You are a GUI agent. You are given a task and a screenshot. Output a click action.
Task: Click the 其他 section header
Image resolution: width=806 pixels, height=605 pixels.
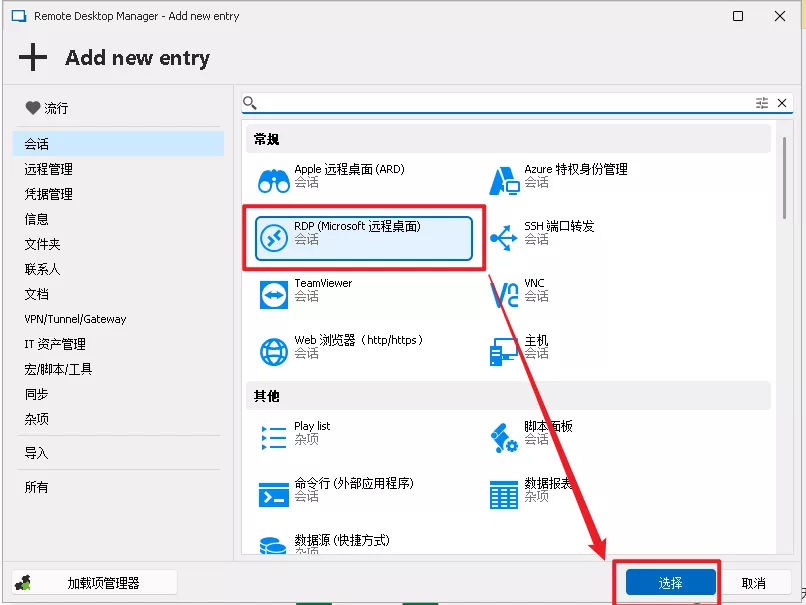coord(508,395)
